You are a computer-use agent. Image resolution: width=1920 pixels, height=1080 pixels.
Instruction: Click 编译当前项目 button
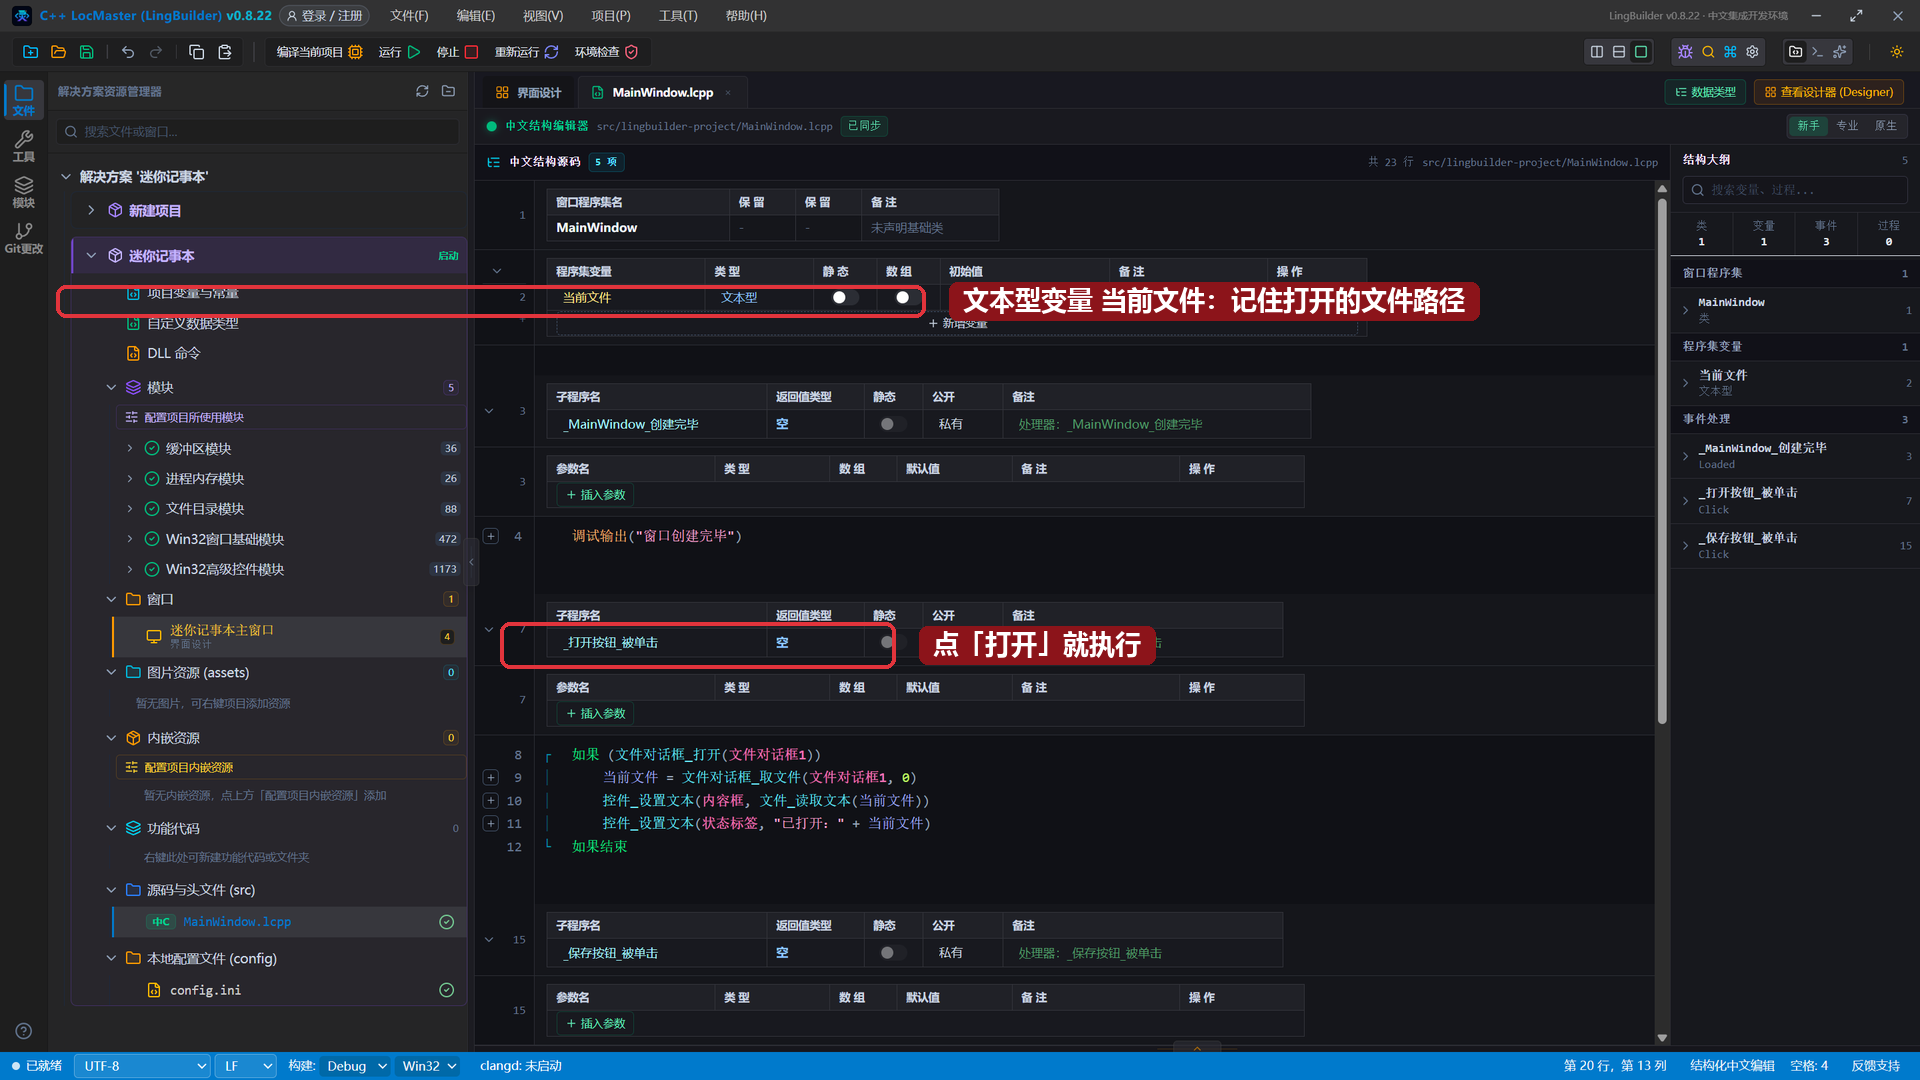pos(319,52)
